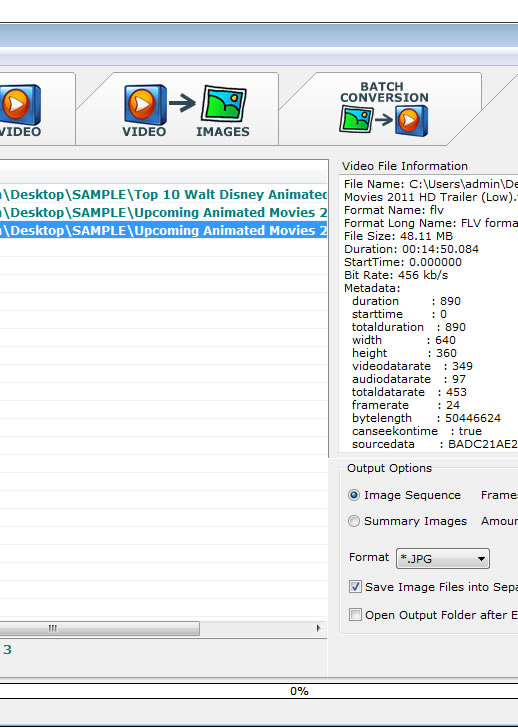The height and width of the screenshot is (728, 518).
Task: Click the File Size: 48.11 MB line
Action: 398,236
